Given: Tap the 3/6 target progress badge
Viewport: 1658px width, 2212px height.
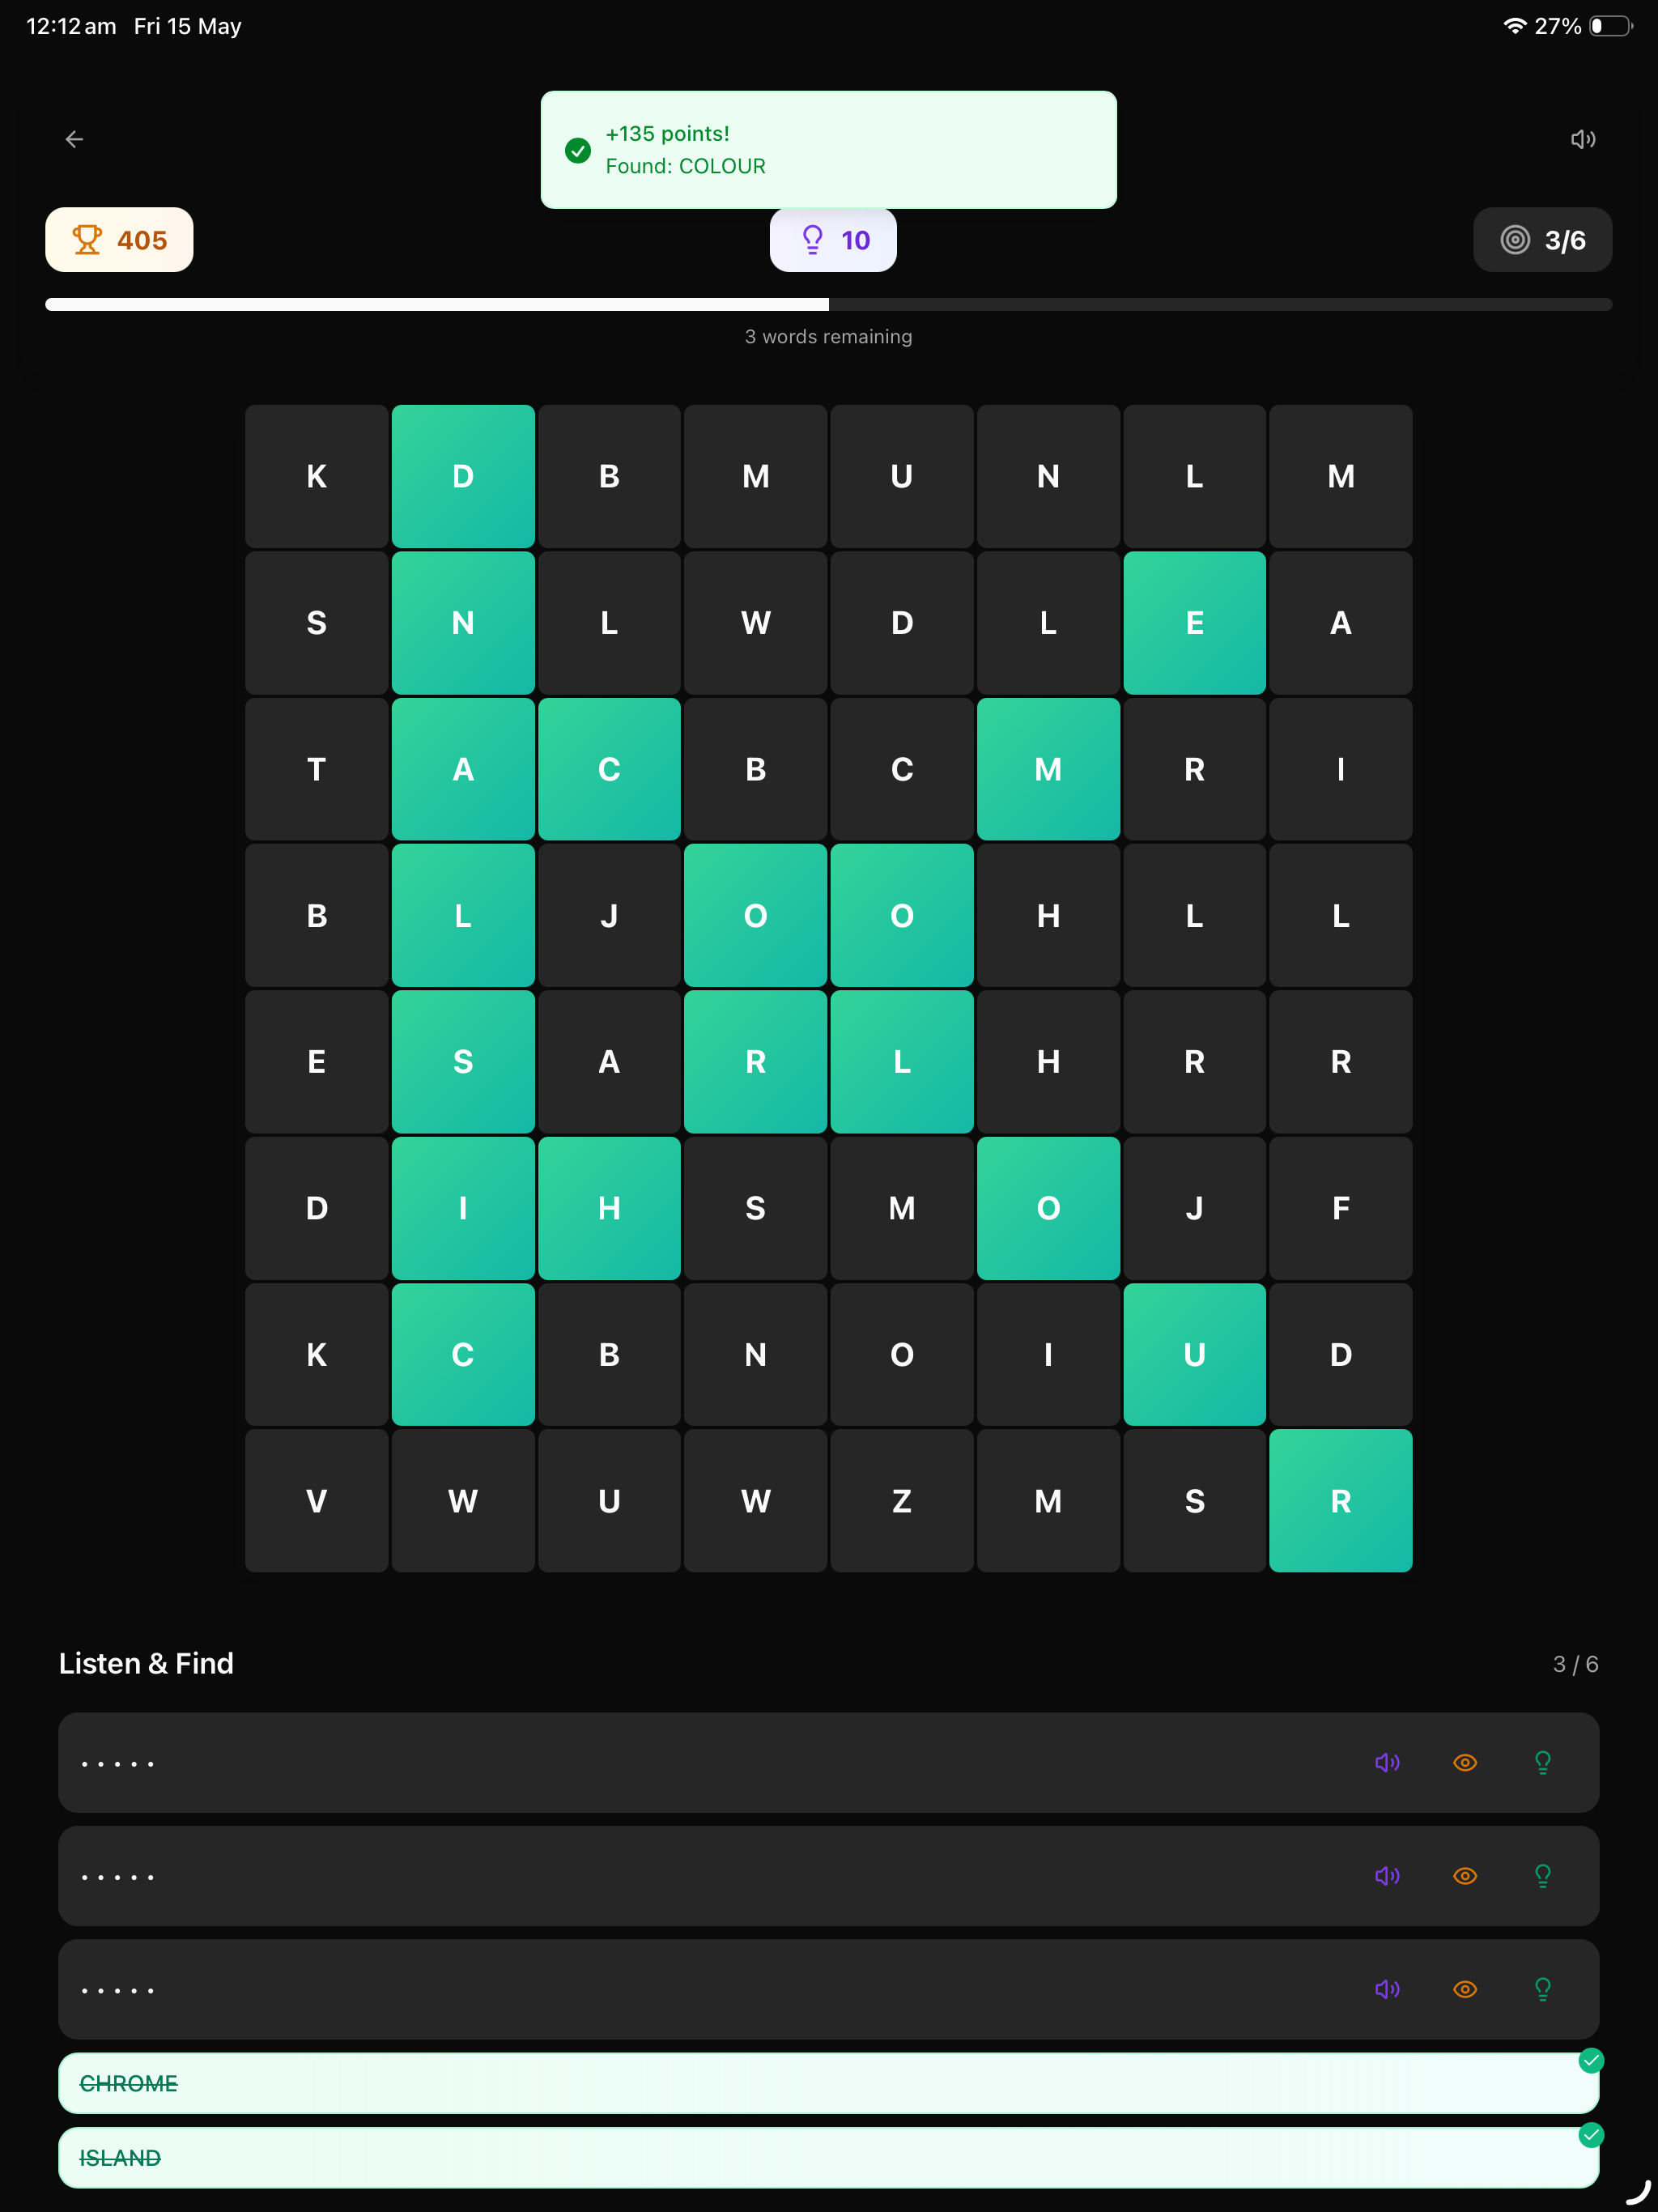Looking at the screenshot, I should 1542,240.
